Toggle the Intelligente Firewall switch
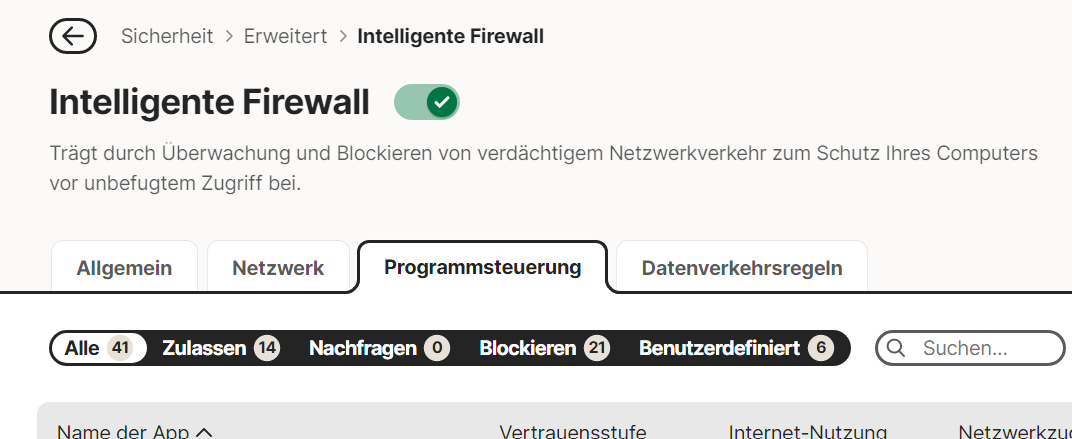Screen dimensions: 1072x439 pos(427,102)
